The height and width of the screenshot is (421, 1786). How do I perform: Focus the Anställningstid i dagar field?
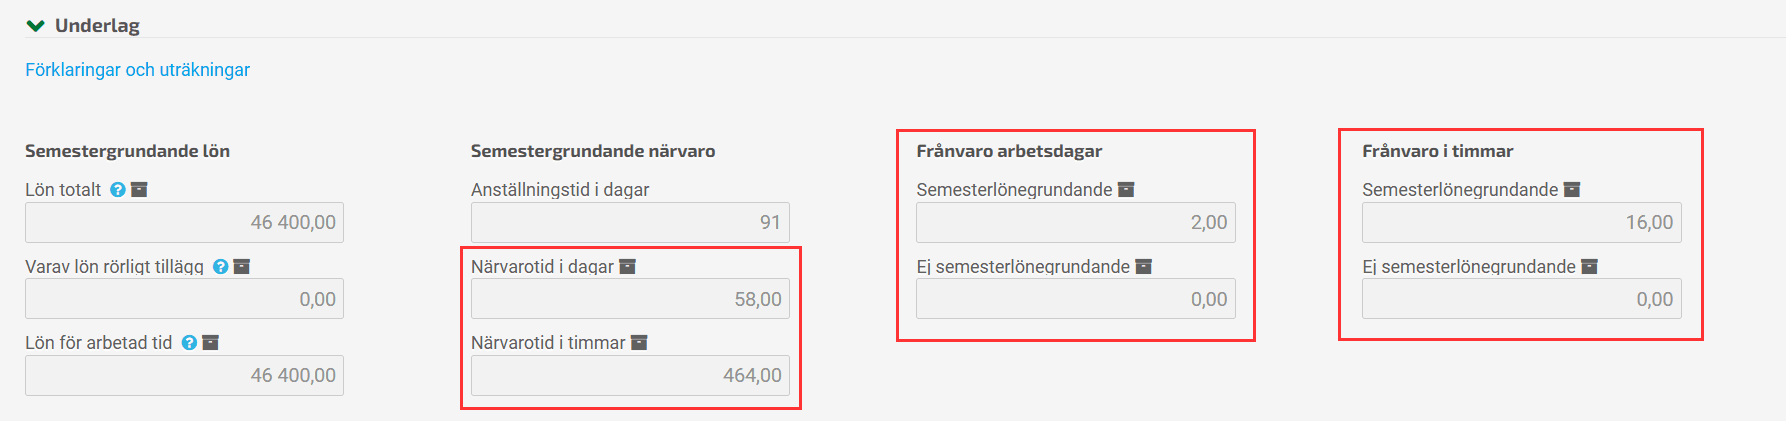pos(630,222)
